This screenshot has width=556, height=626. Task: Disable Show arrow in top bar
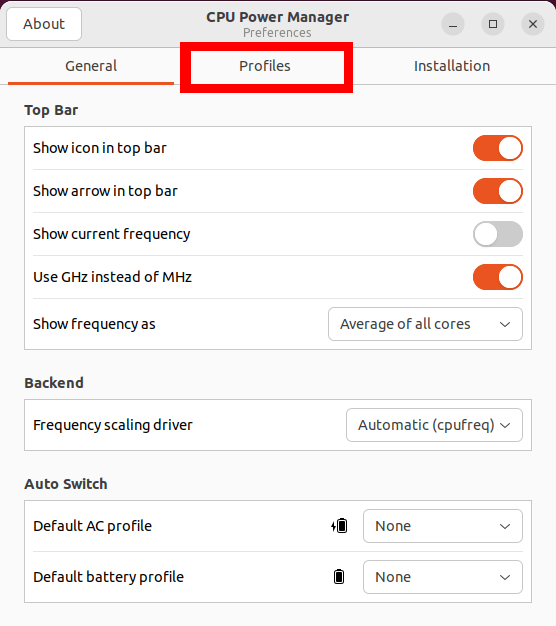coord(498,191)
